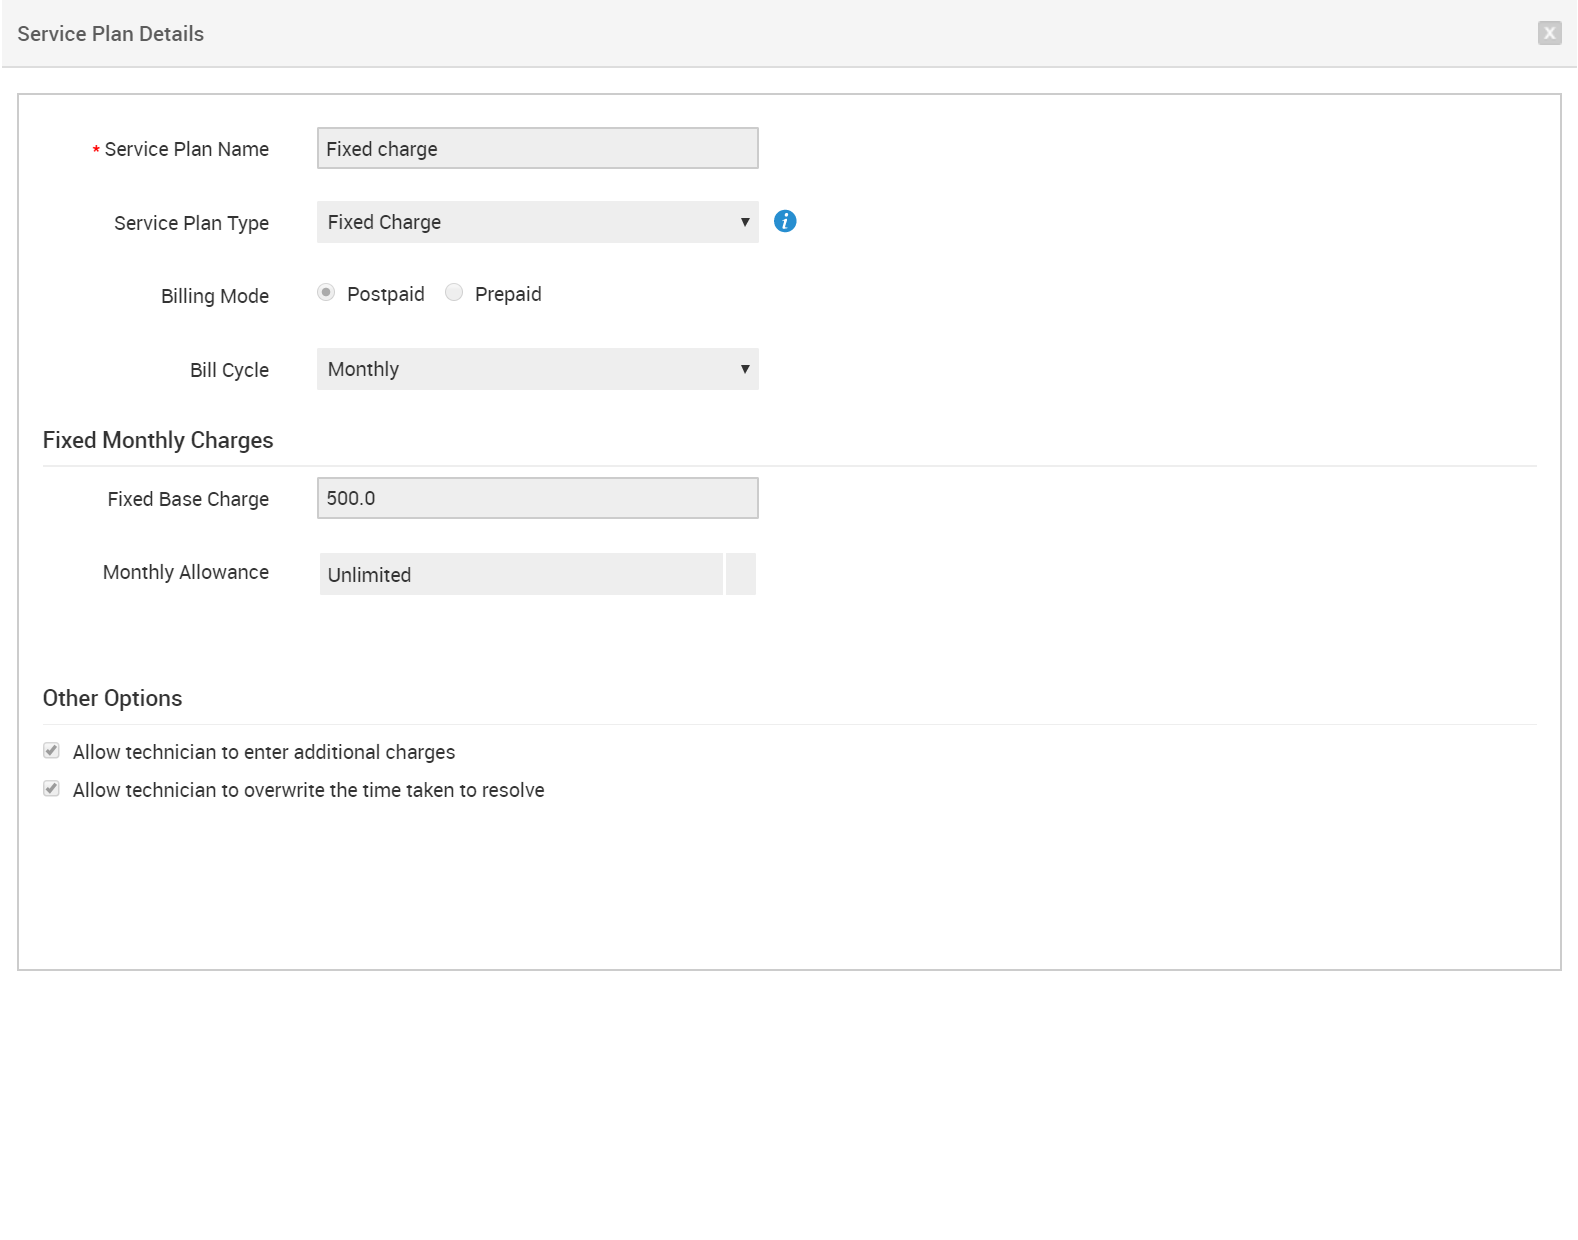Click the Billing Mode label
The width and height of the screenshot is (1578, 1240).
[215, 296]
